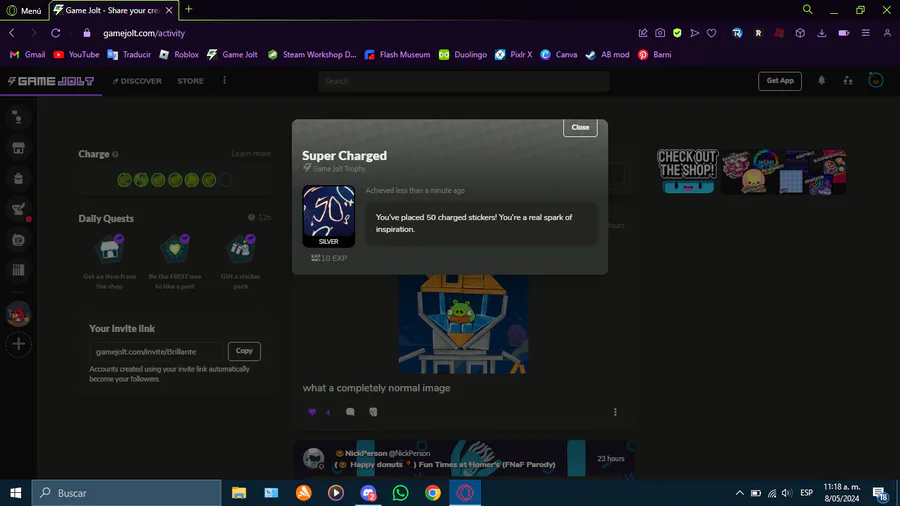
Task: Open Get an item from the shop quest
Action: coord(109,262)
